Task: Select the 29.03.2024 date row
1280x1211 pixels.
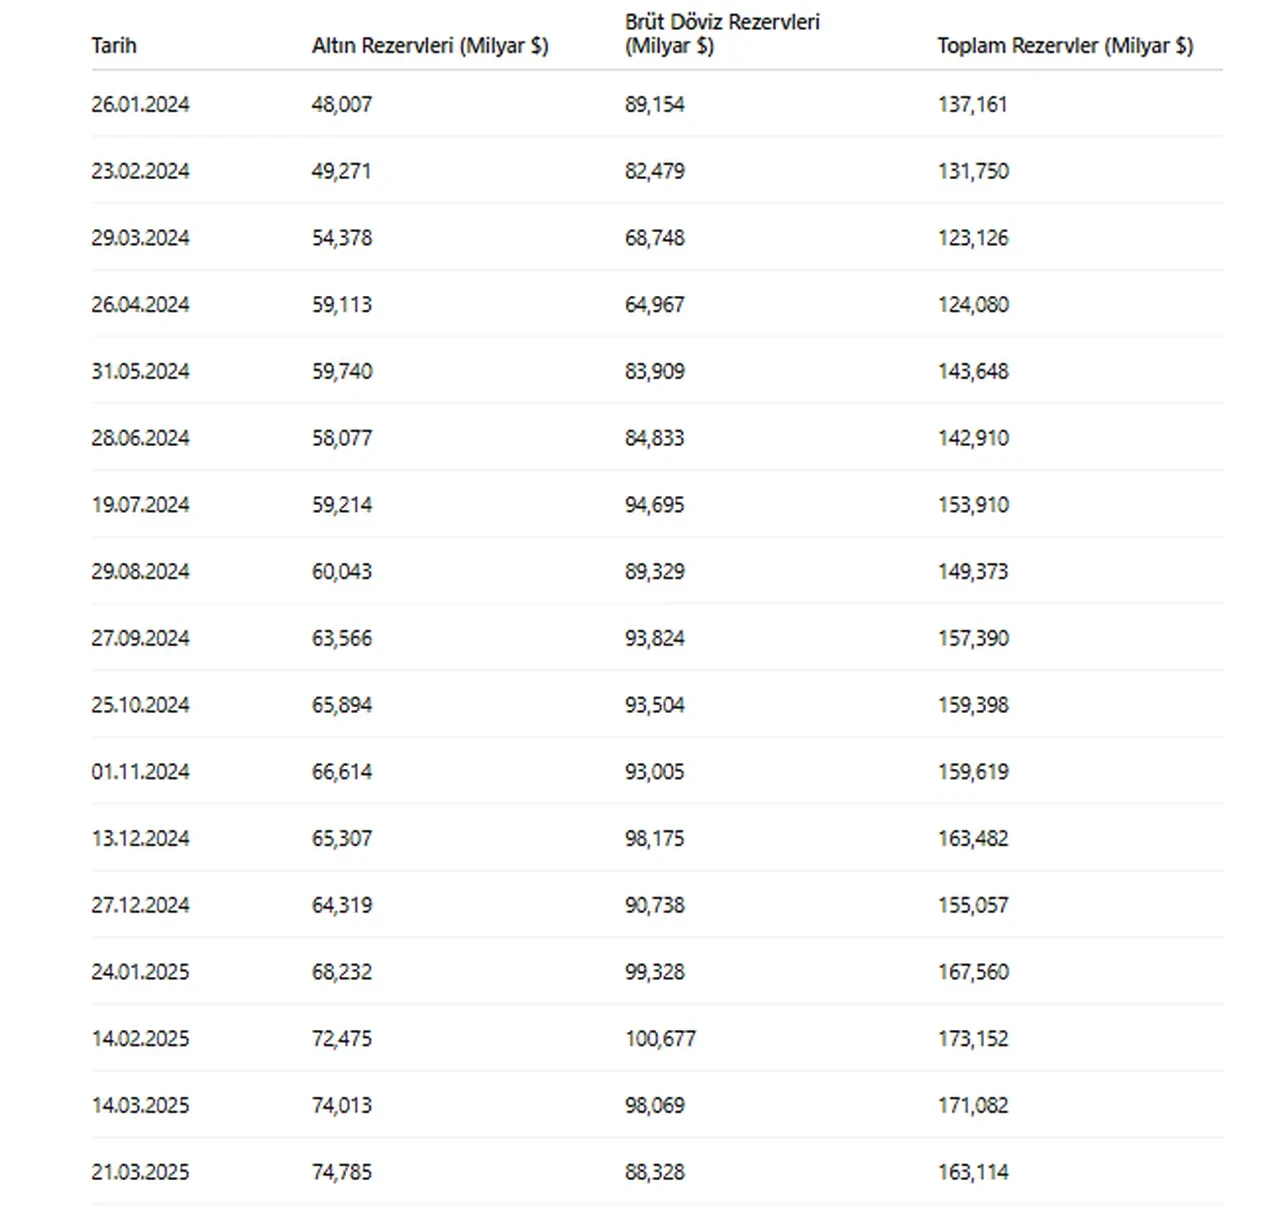Action: coord(140,238)
